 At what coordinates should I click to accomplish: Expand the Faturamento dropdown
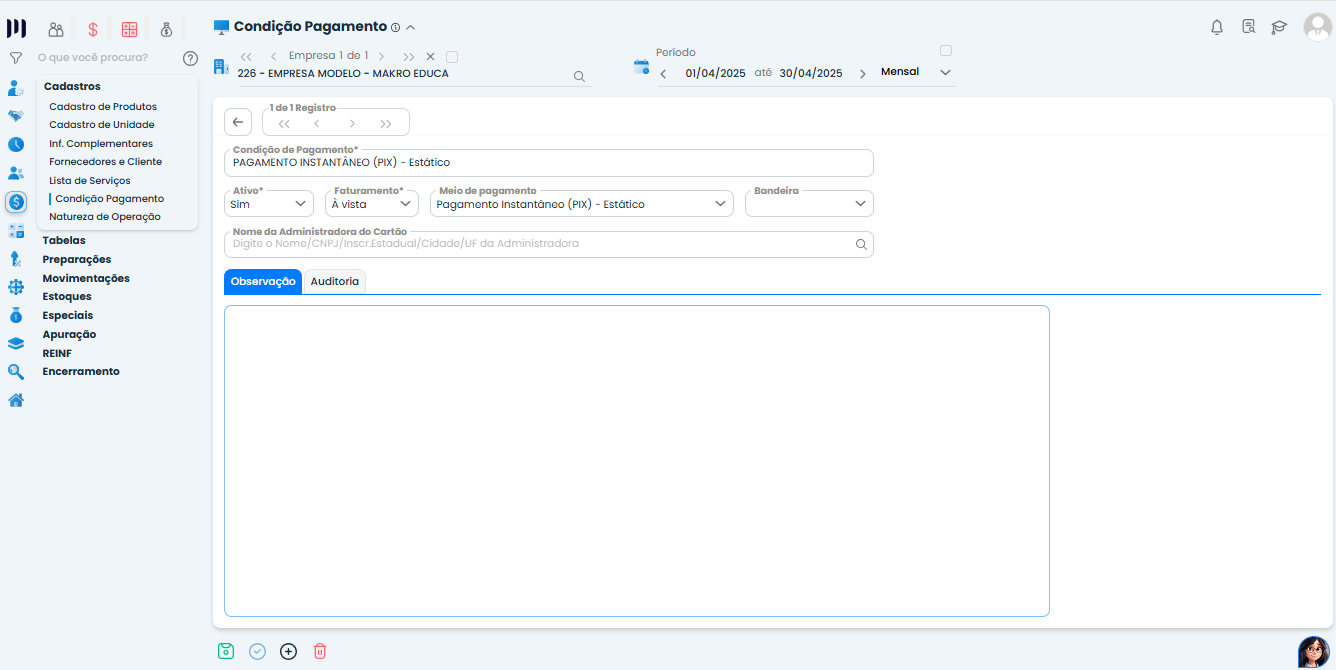click(x=371, y=204)
